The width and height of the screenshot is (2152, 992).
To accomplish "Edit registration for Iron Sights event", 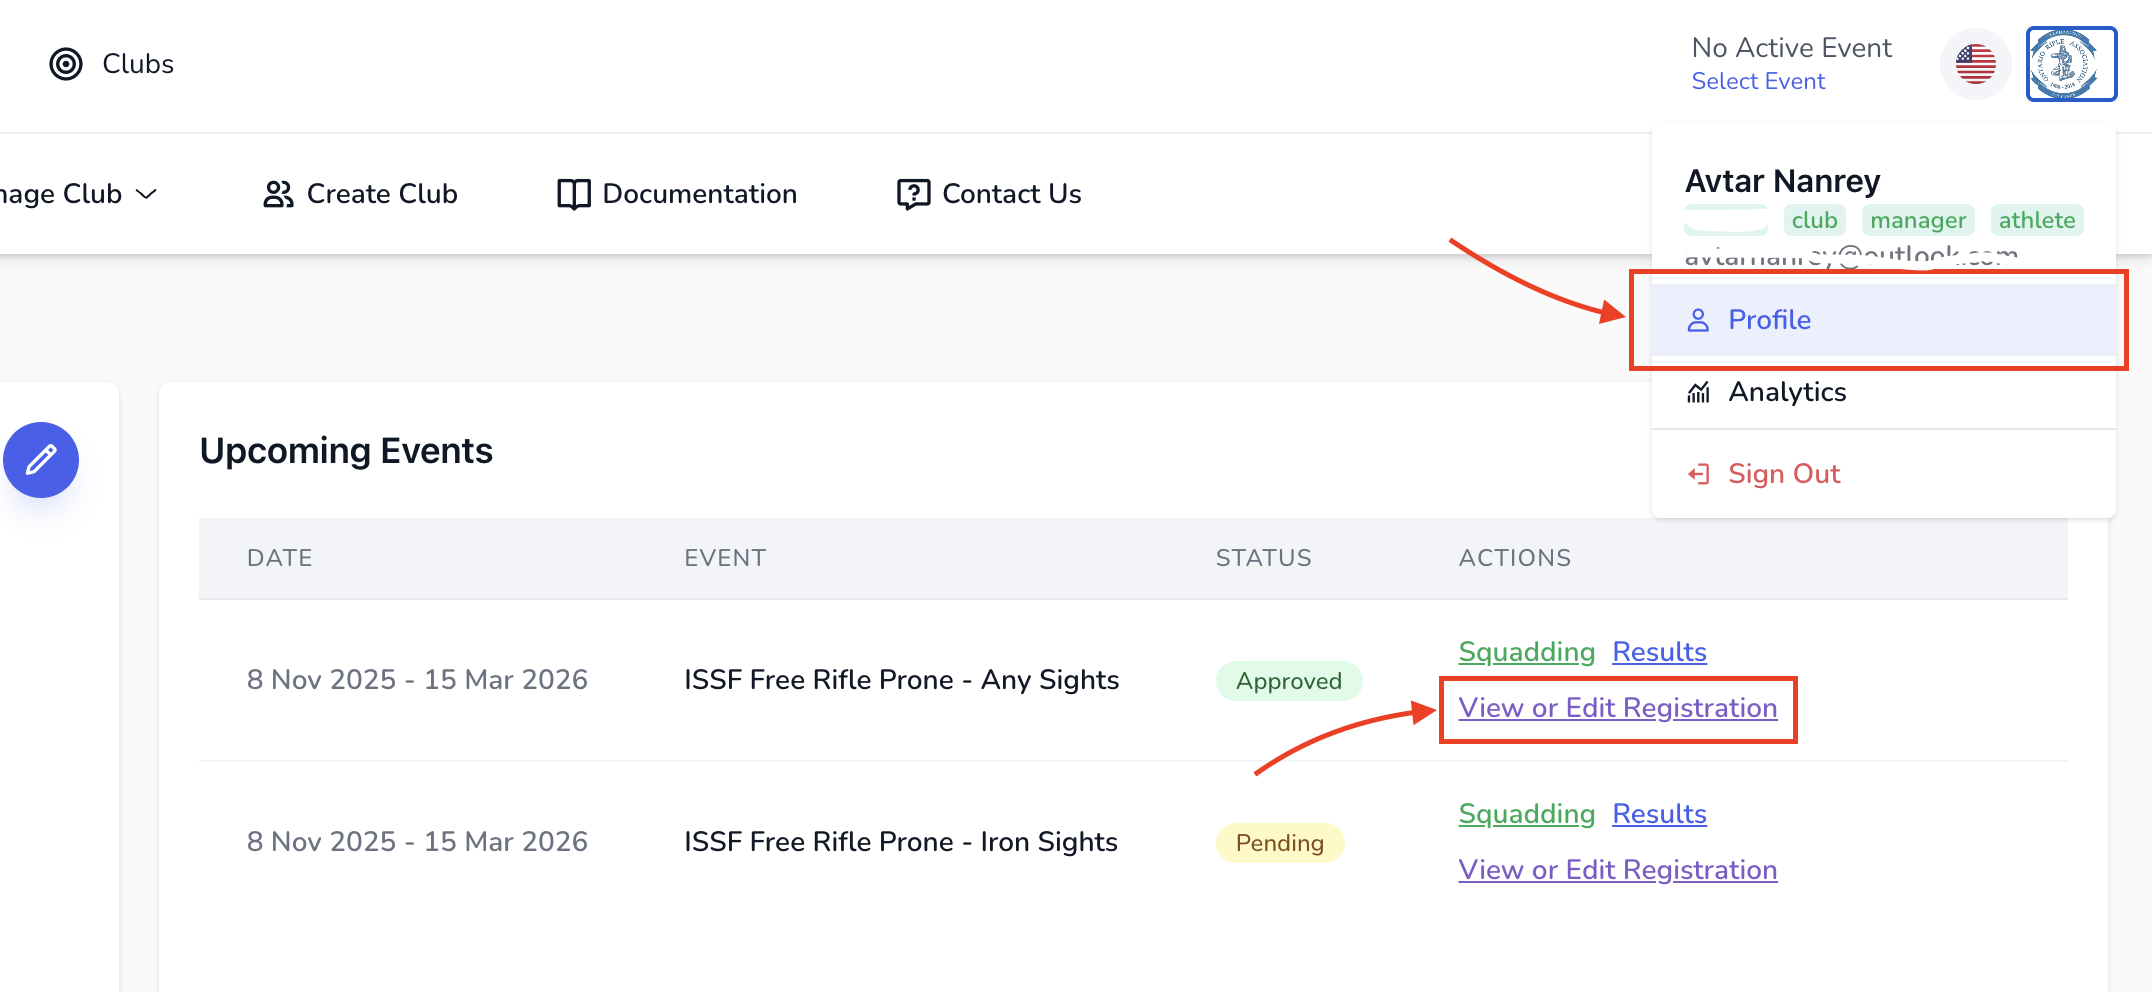I will 1617,870.
